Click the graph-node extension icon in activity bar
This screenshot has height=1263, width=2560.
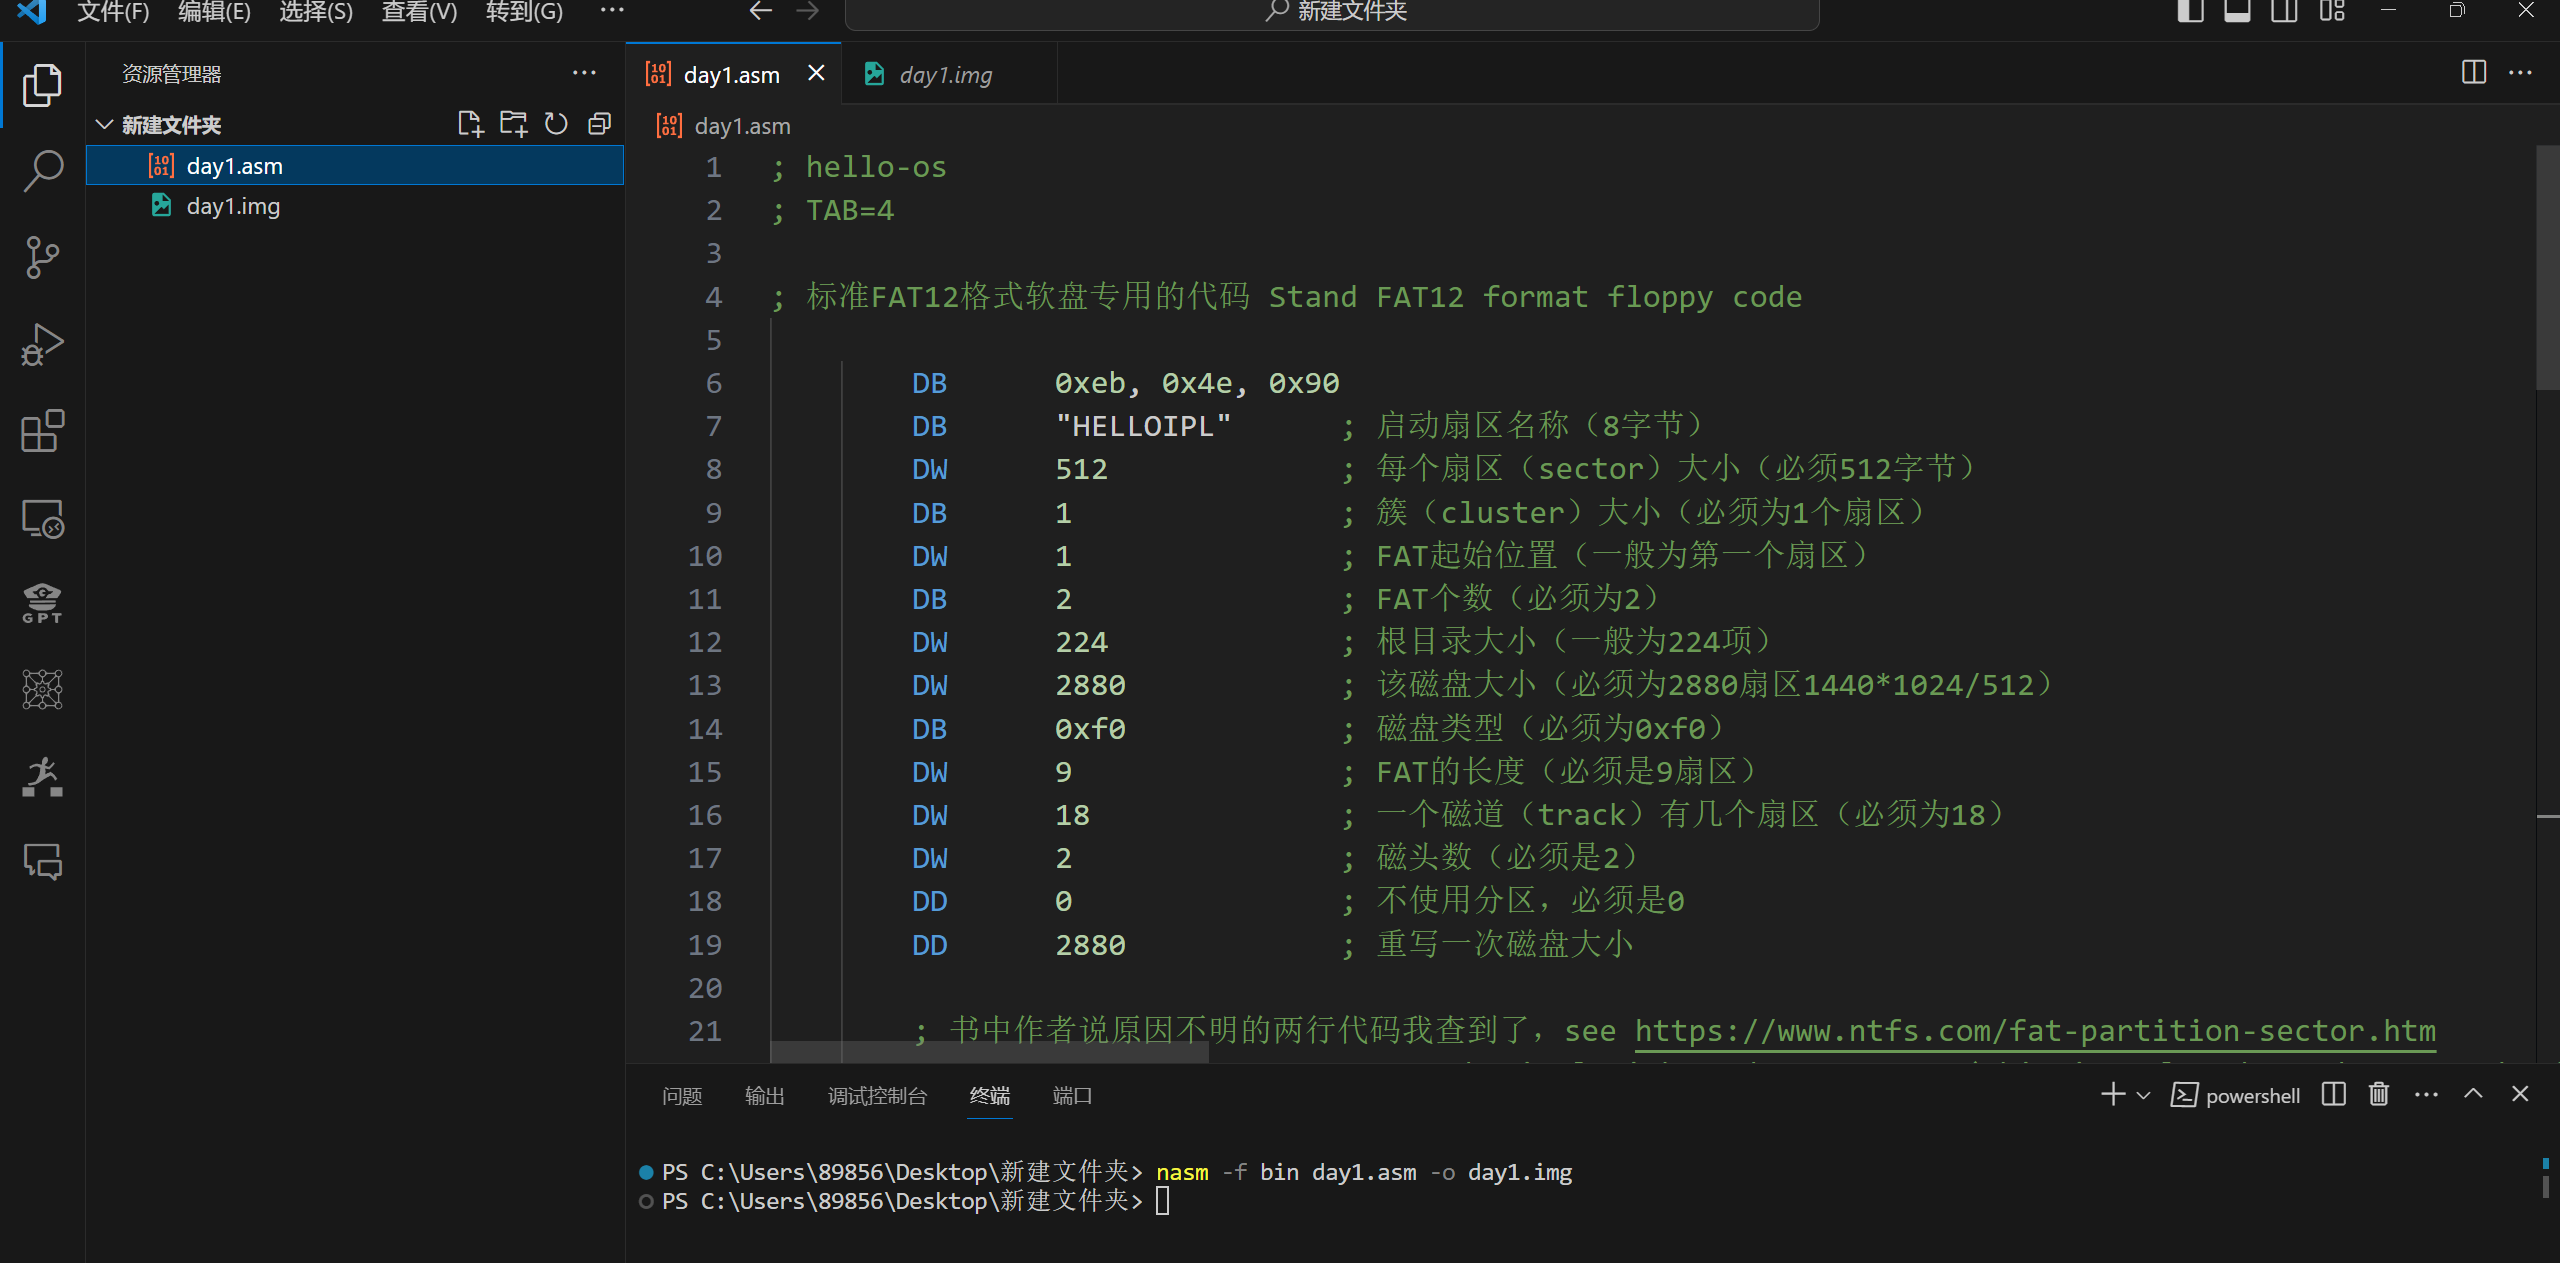(x=42, y=690)
